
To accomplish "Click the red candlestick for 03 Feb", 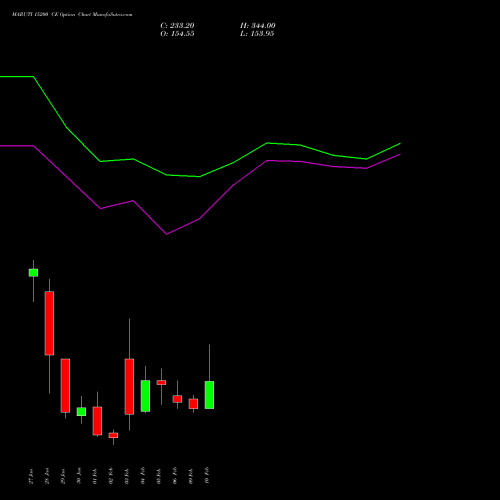I will (x=129, y=387).
